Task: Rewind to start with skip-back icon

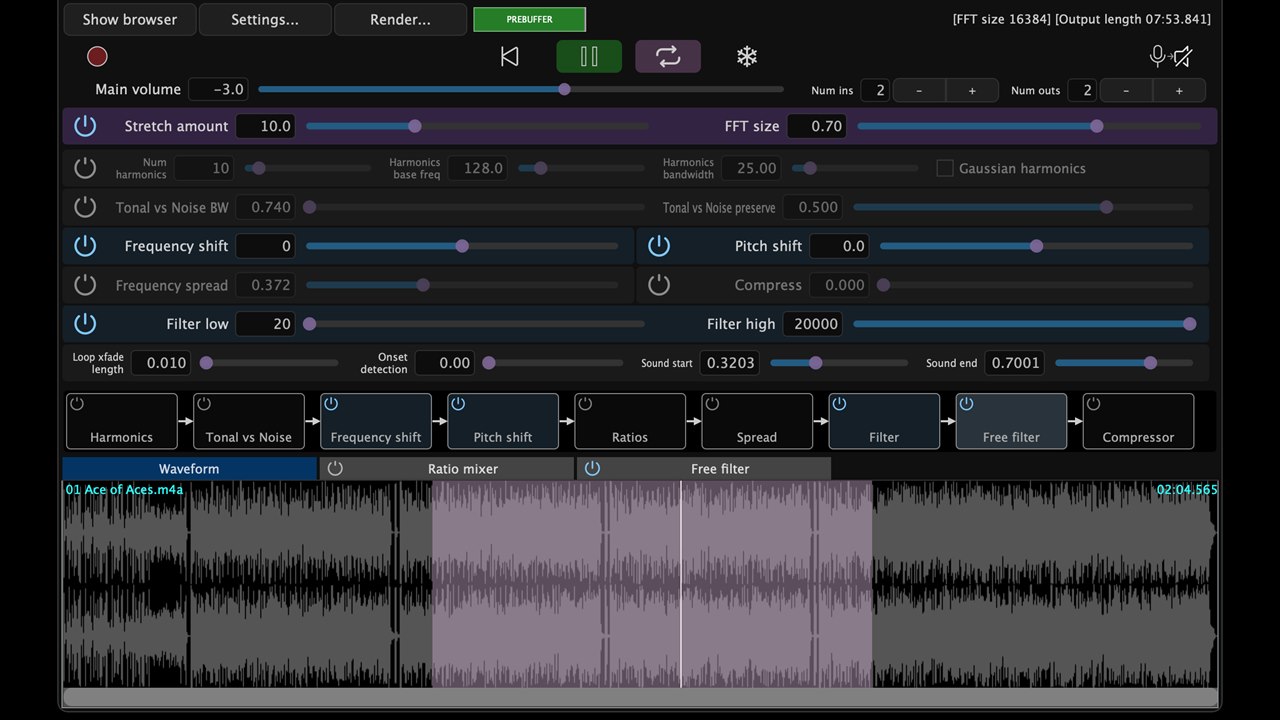Action: [x=509, y=56]
